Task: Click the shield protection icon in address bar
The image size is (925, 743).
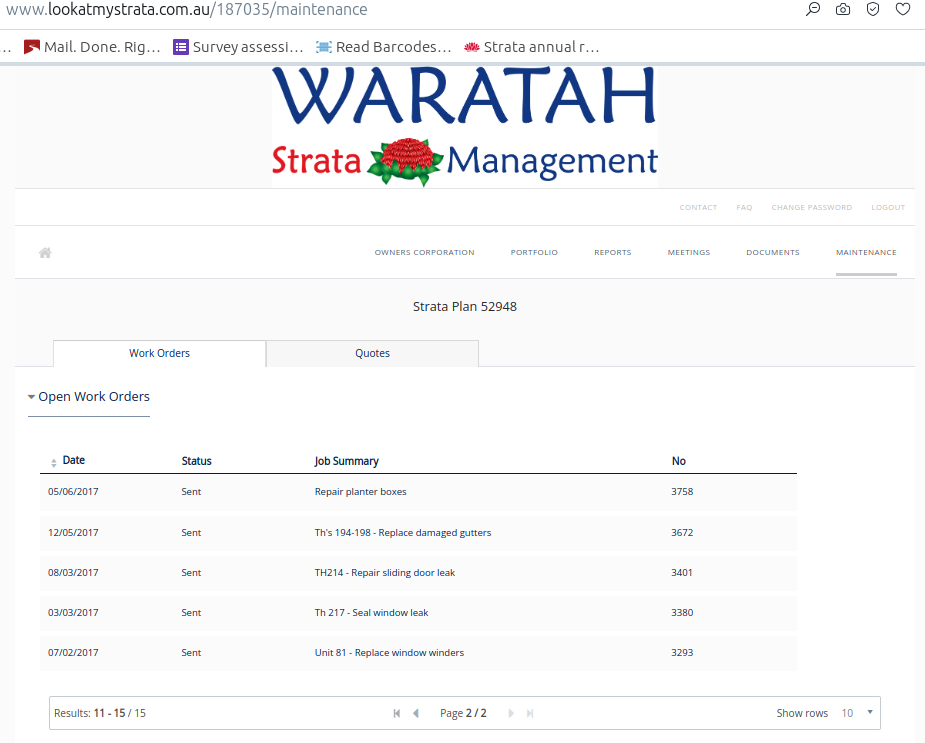Action: coord(873,9)
